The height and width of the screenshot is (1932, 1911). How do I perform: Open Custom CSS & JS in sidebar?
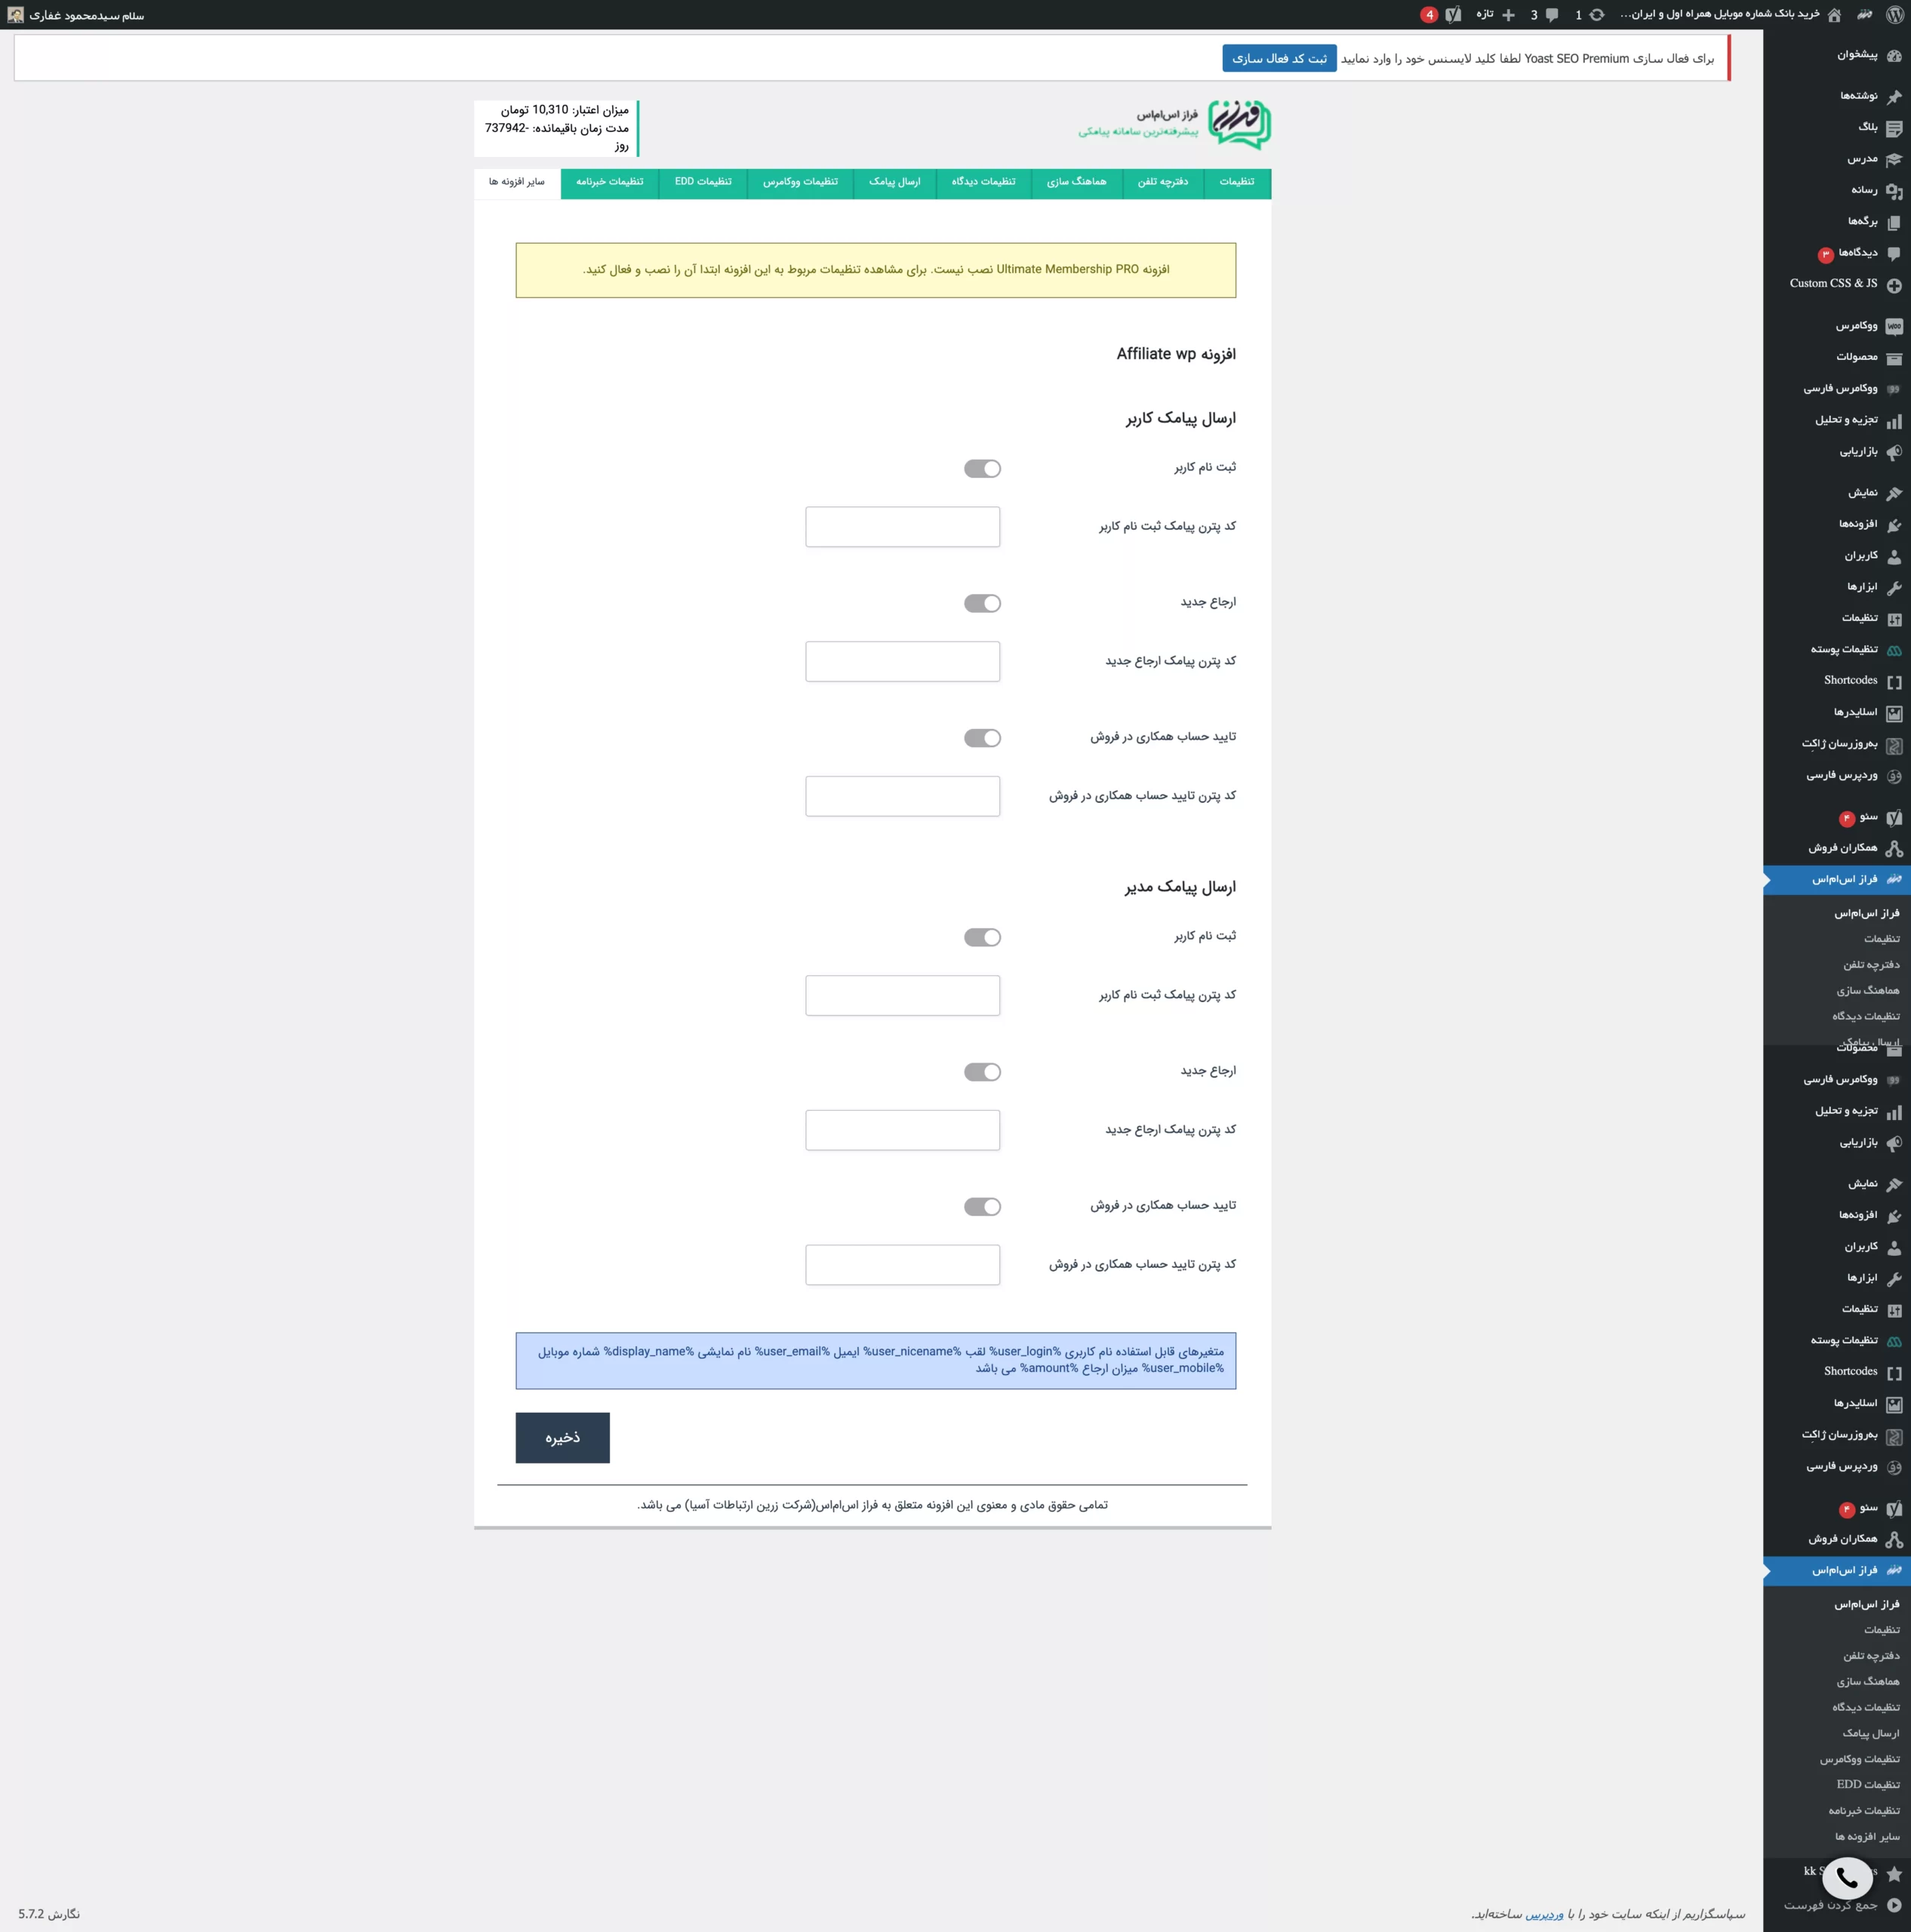tap(1834, 284)
